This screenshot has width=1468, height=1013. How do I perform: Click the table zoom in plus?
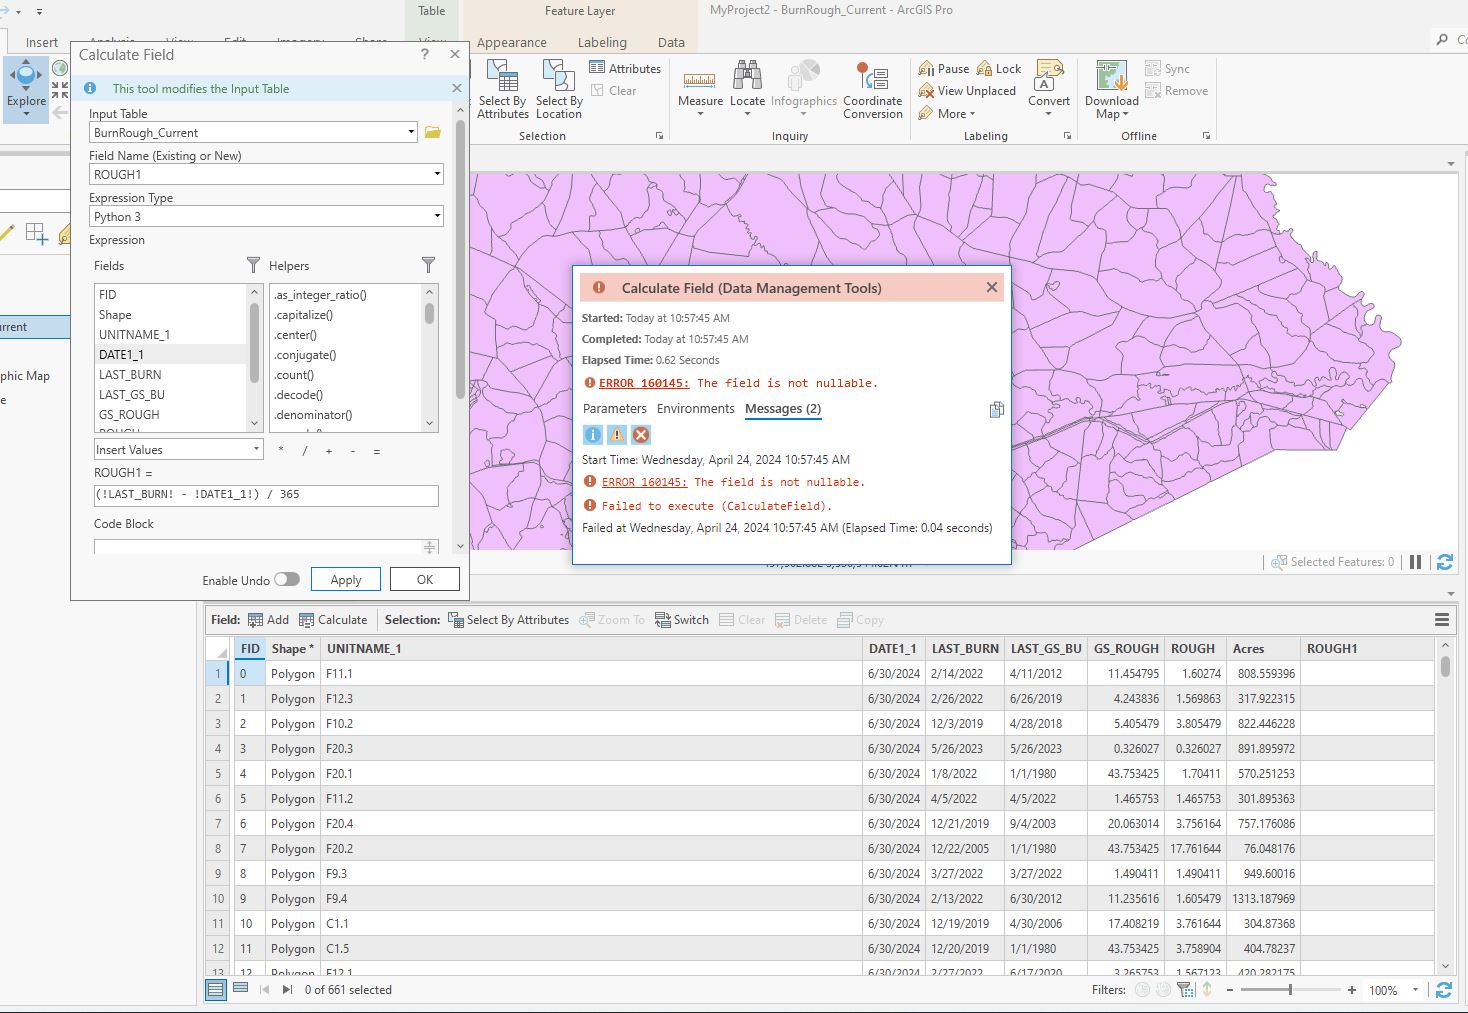[x=1352, y=990]
